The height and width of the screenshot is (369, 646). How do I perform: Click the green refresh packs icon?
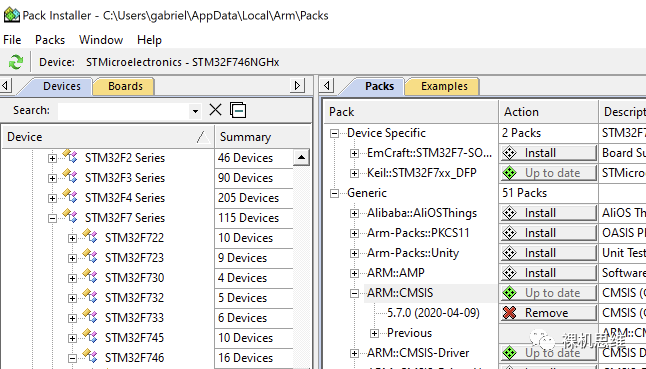16,62
